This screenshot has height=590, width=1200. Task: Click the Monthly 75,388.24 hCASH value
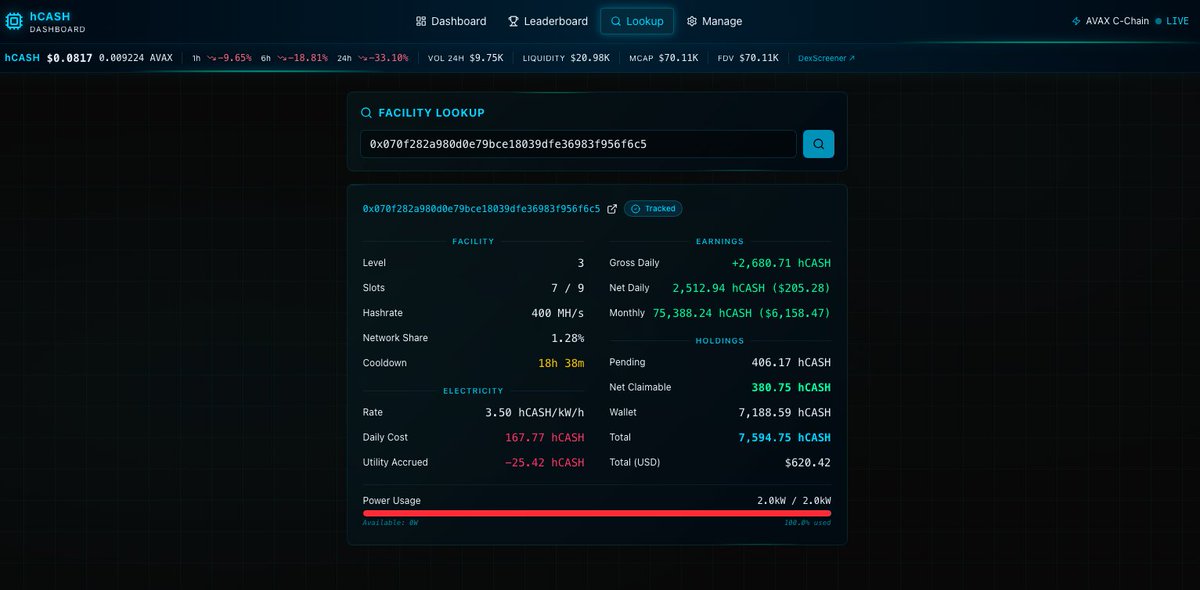point(742,313)
